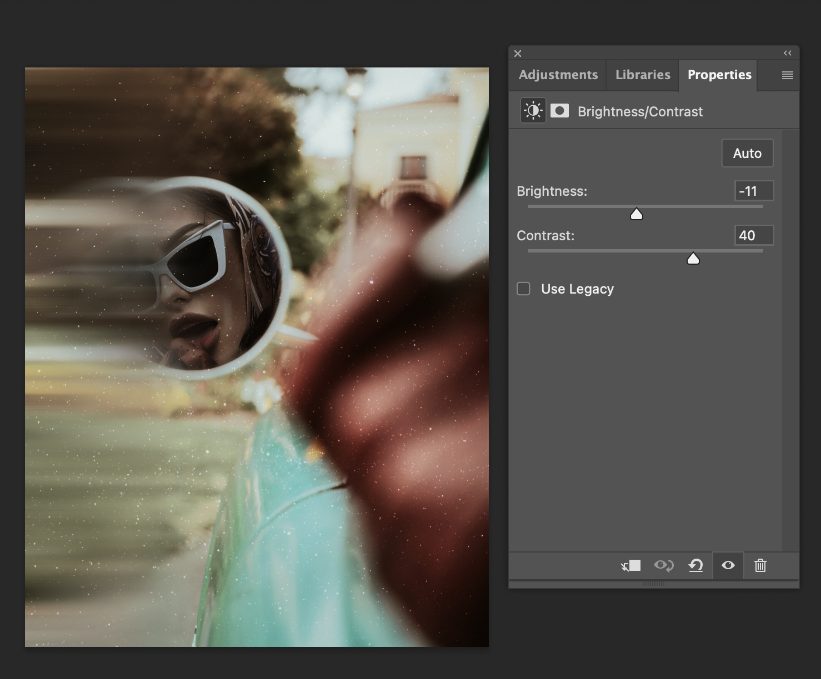The image size is (821, 679).
Task: Click the panel bottom resize grip
Action: 653,584
